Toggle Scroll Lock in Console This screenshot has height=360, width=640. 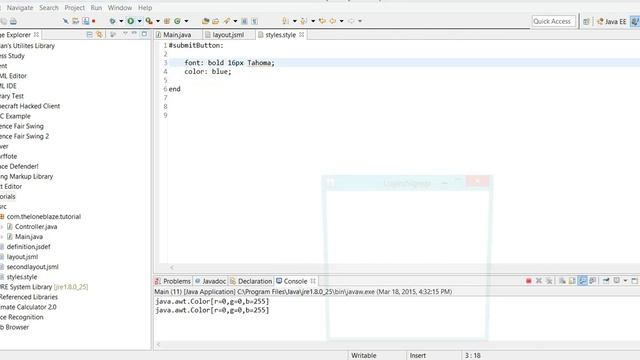click(x=572, y=281)
